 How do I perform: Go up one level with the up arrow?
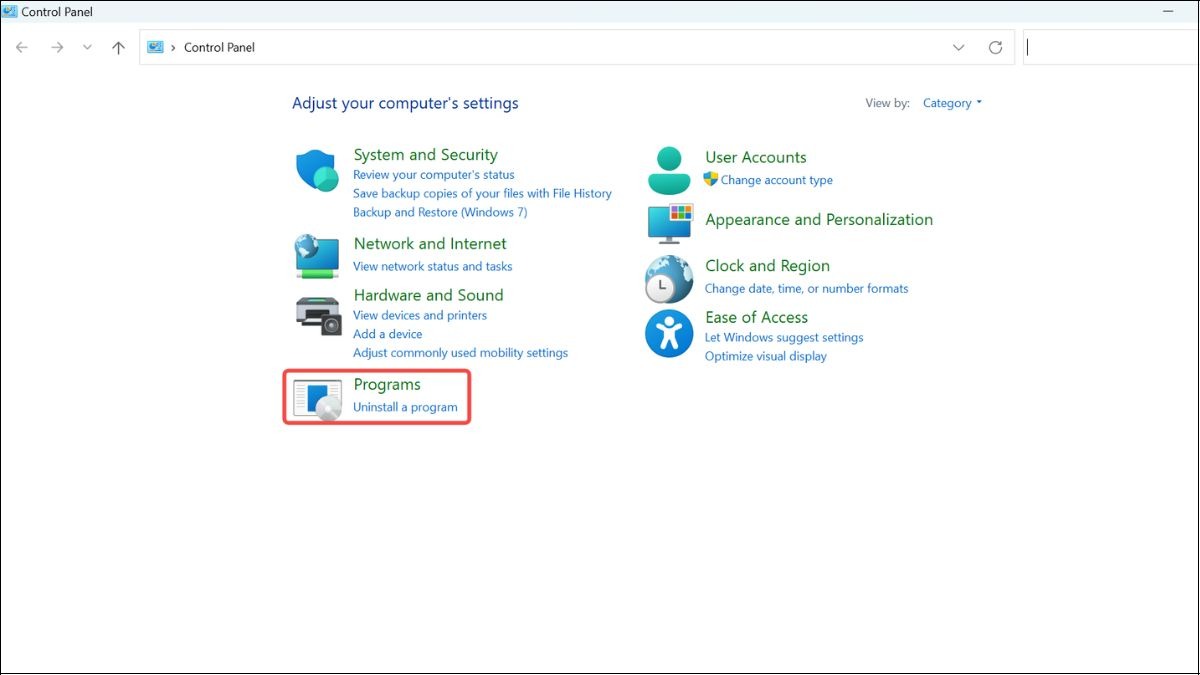pyautogui.click(x=118, y=47)
